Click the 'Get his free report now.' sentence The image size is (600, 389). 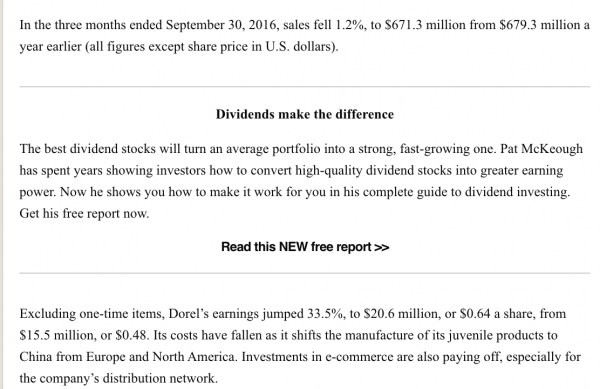coord(84,213)
